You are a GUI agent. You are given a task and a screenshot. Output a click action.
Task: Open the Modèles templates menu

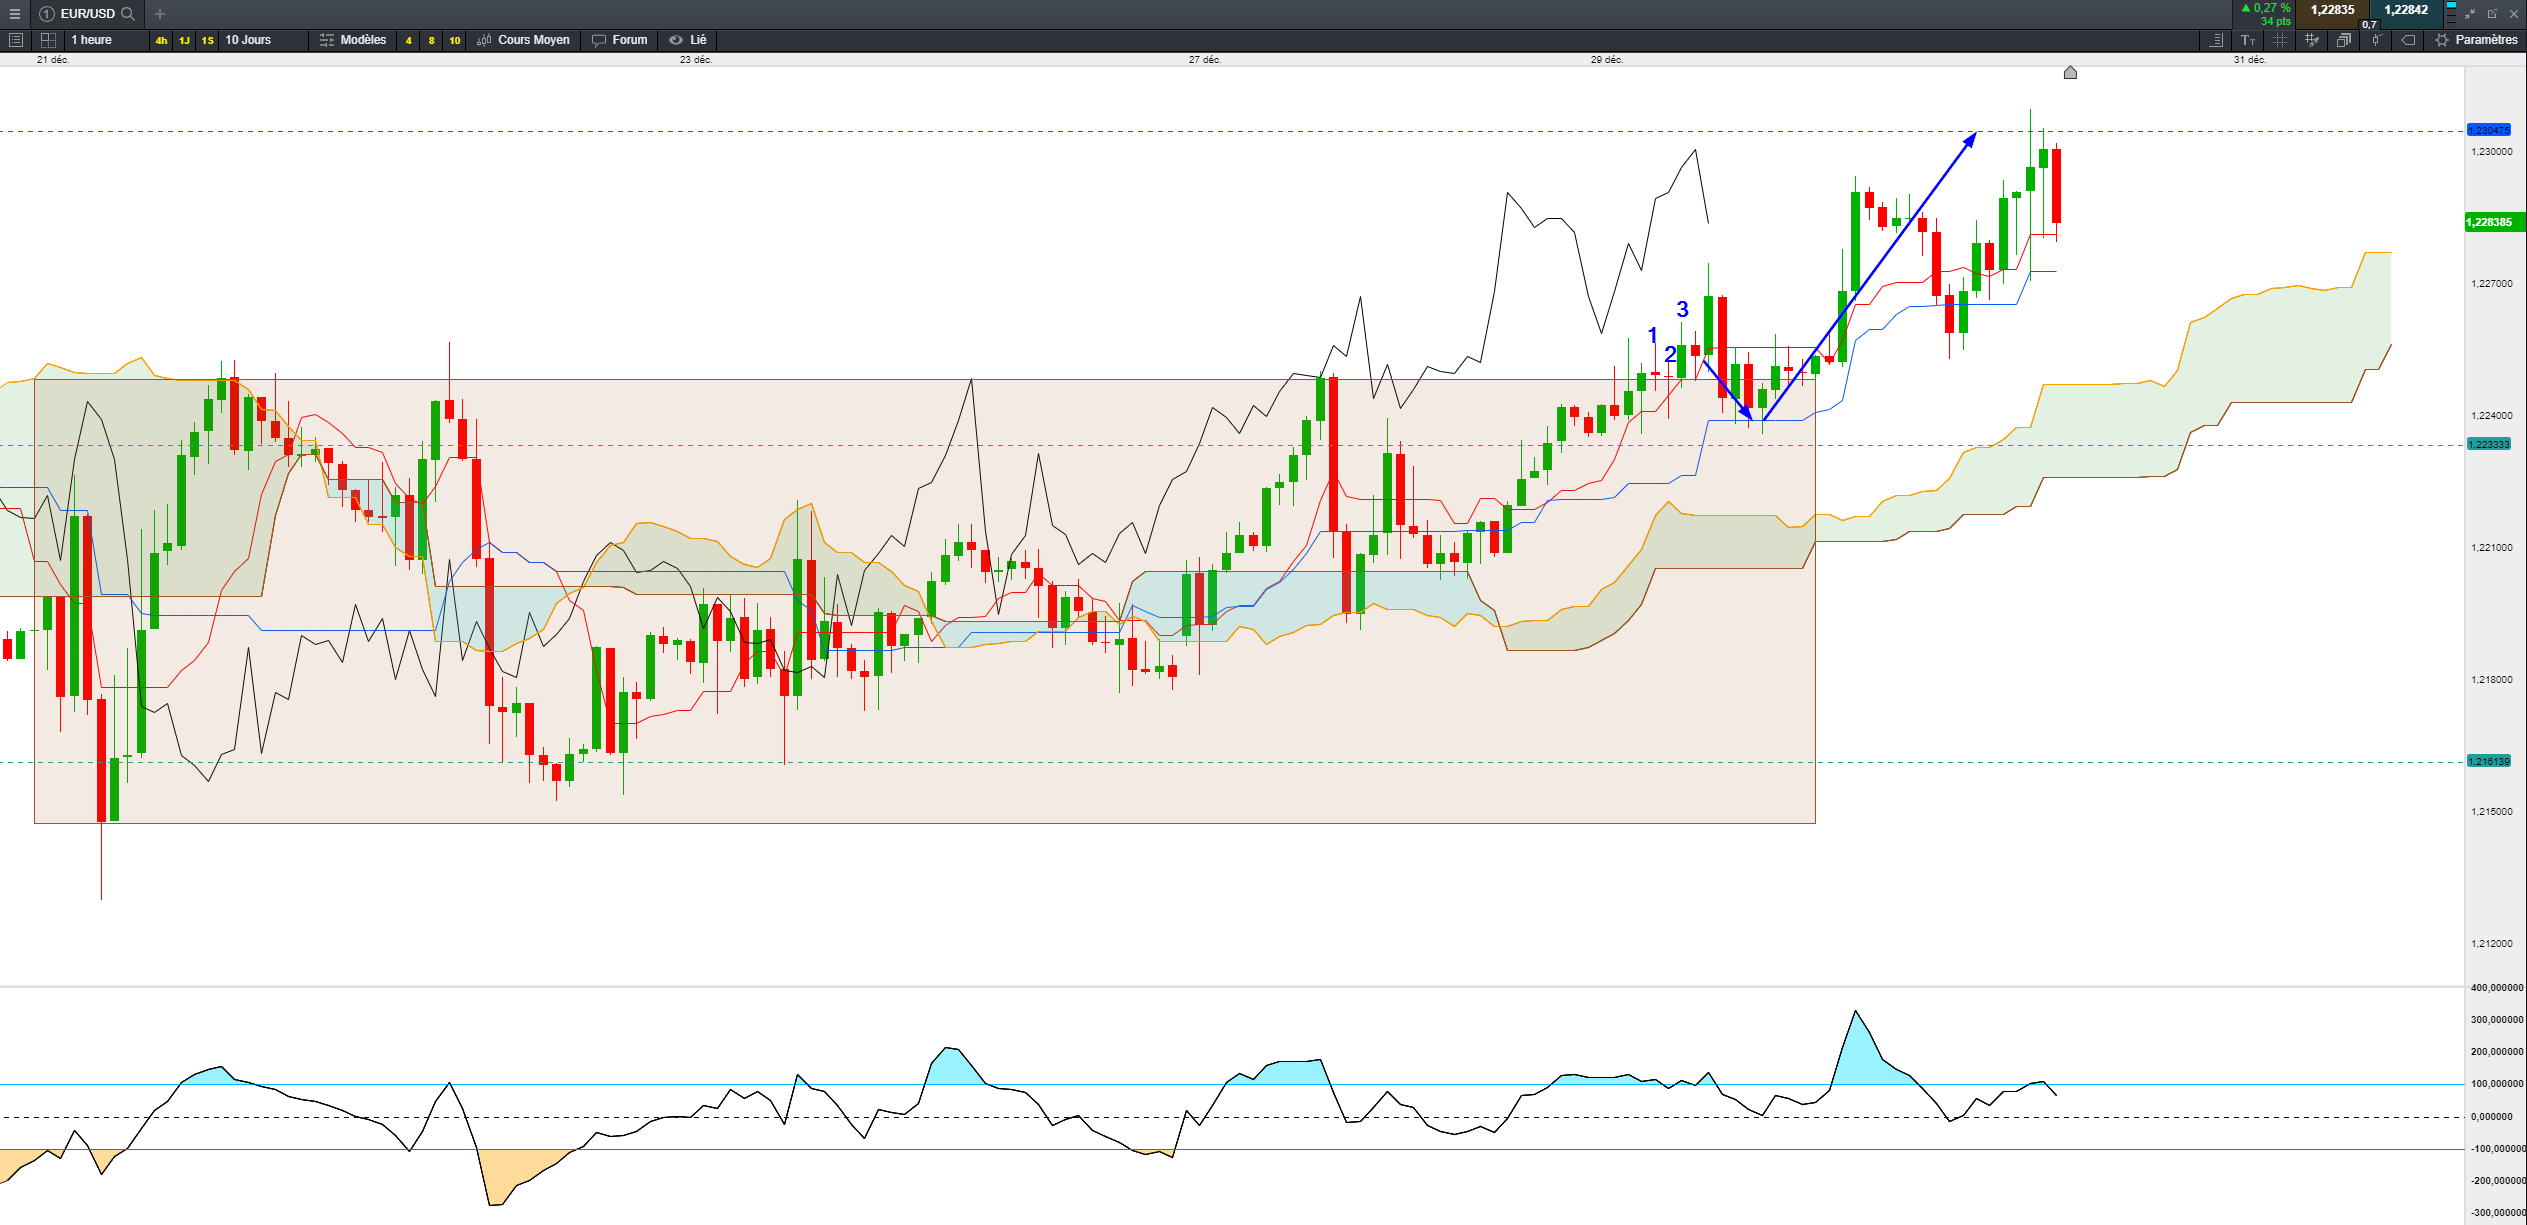point(353,40)
